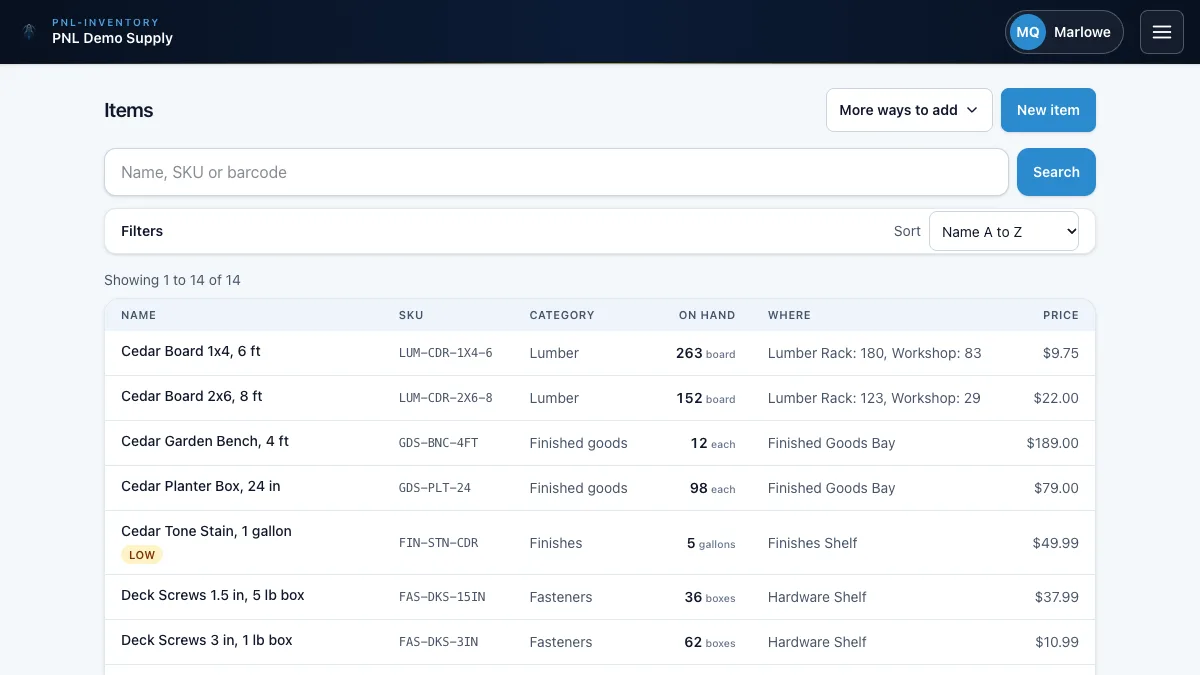Click the MQ avatar badge
Image resolution: width=1200 pixels, height=675 pixels.
click(x=1028, y=32)
